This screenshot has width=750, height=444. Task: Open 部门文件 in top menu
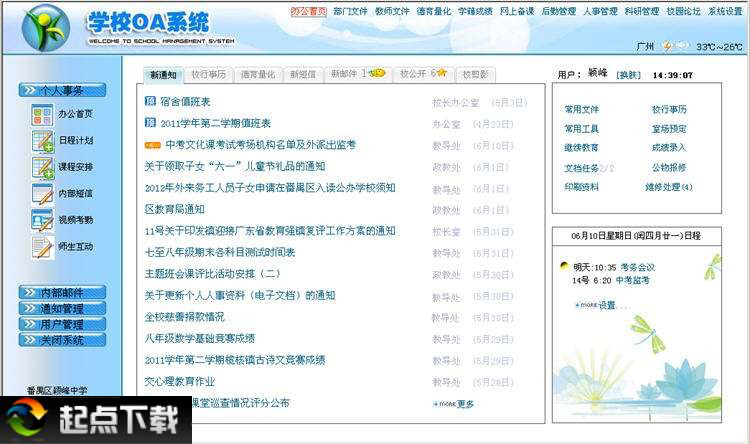tap(350, 11)
